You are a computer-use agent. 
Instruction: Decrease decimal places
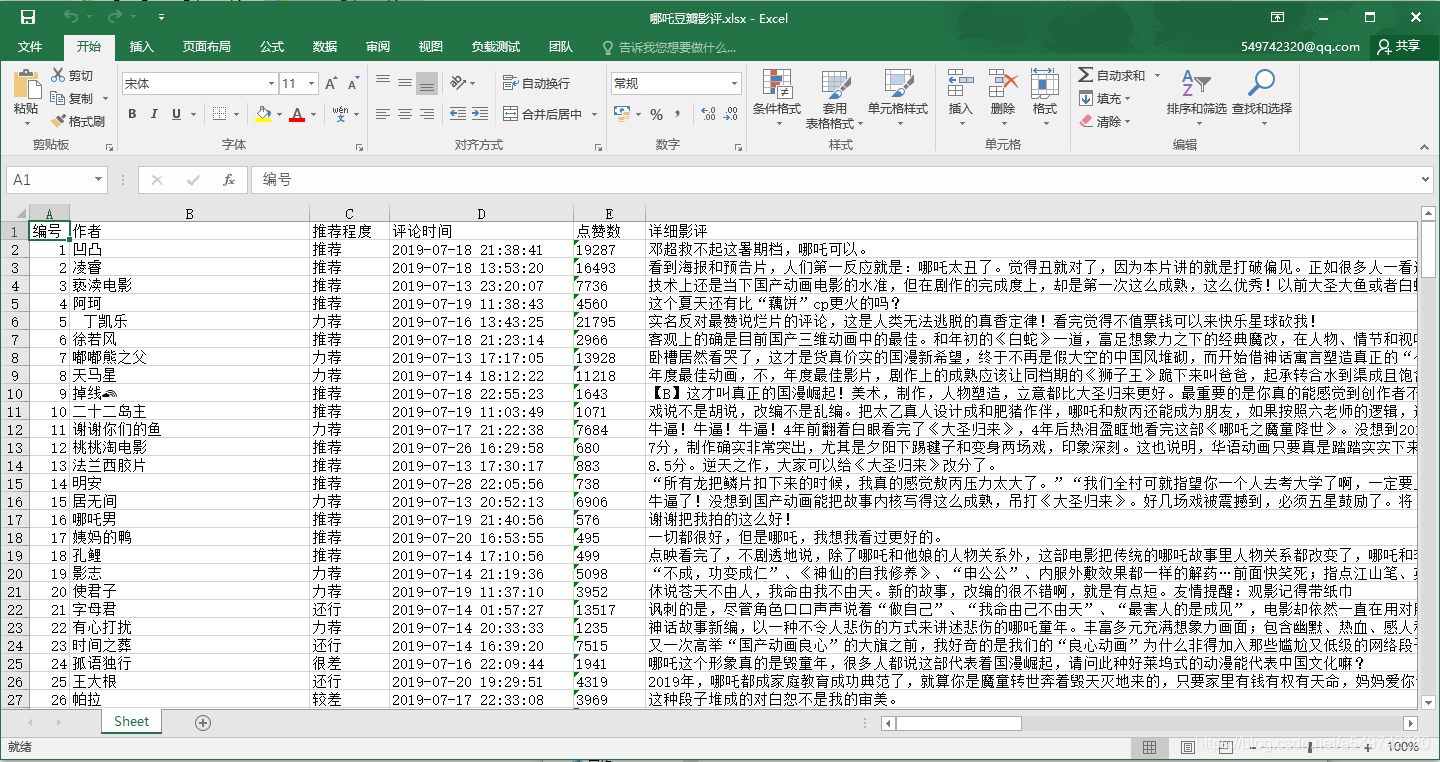(x=730, y=114)
